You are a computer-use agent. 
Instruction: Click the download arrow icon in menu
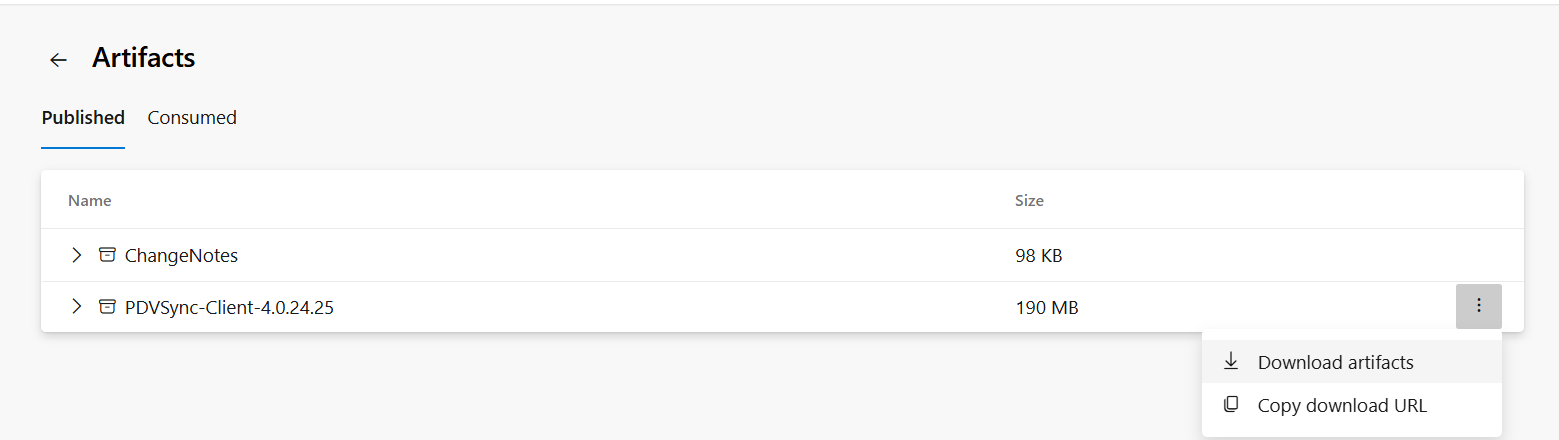tap(1231, 362)
